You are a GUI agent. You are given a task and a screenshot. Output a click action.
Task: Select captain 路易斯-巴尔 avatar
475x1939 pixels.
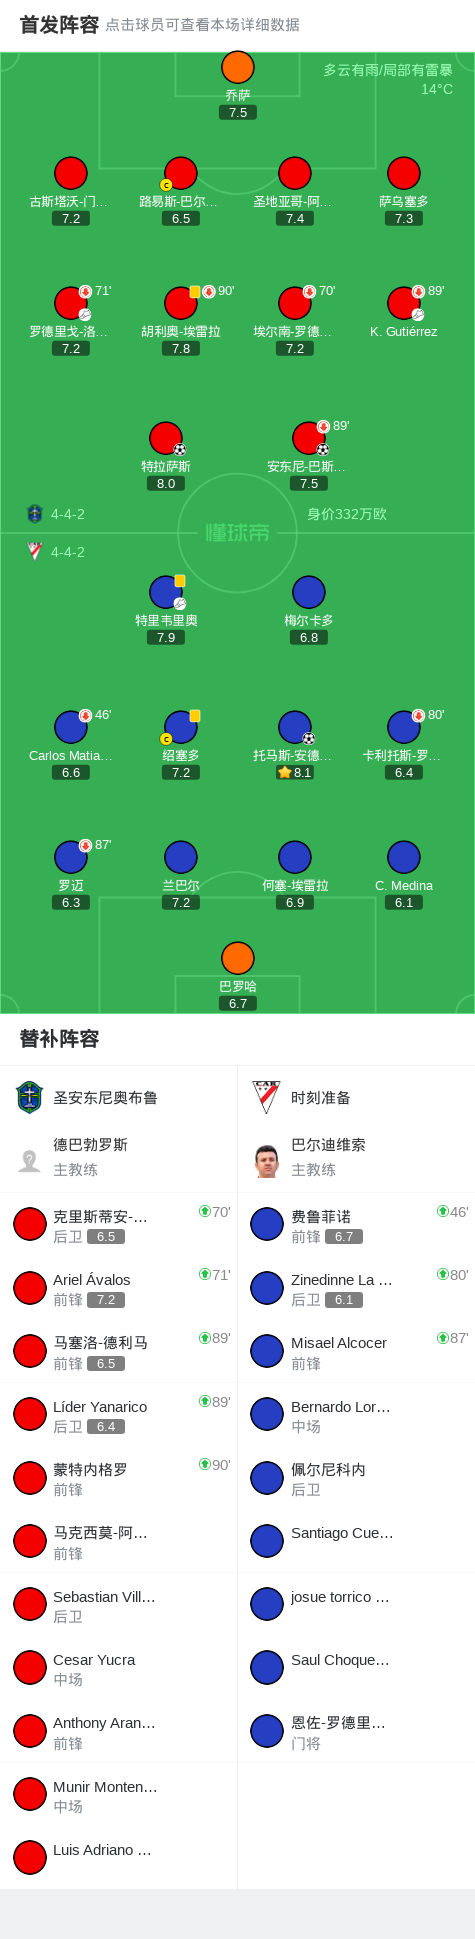click(181, 173)
